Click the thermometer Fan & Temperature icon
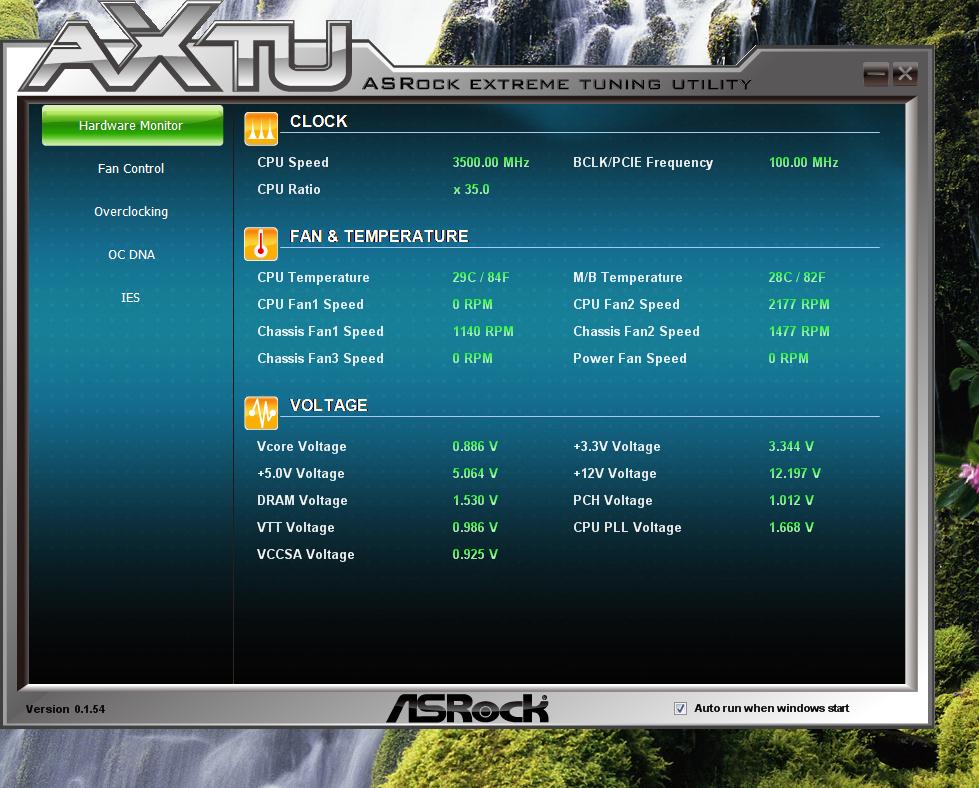Viewport: 979px width, 788px height. [x=261, y=244]
